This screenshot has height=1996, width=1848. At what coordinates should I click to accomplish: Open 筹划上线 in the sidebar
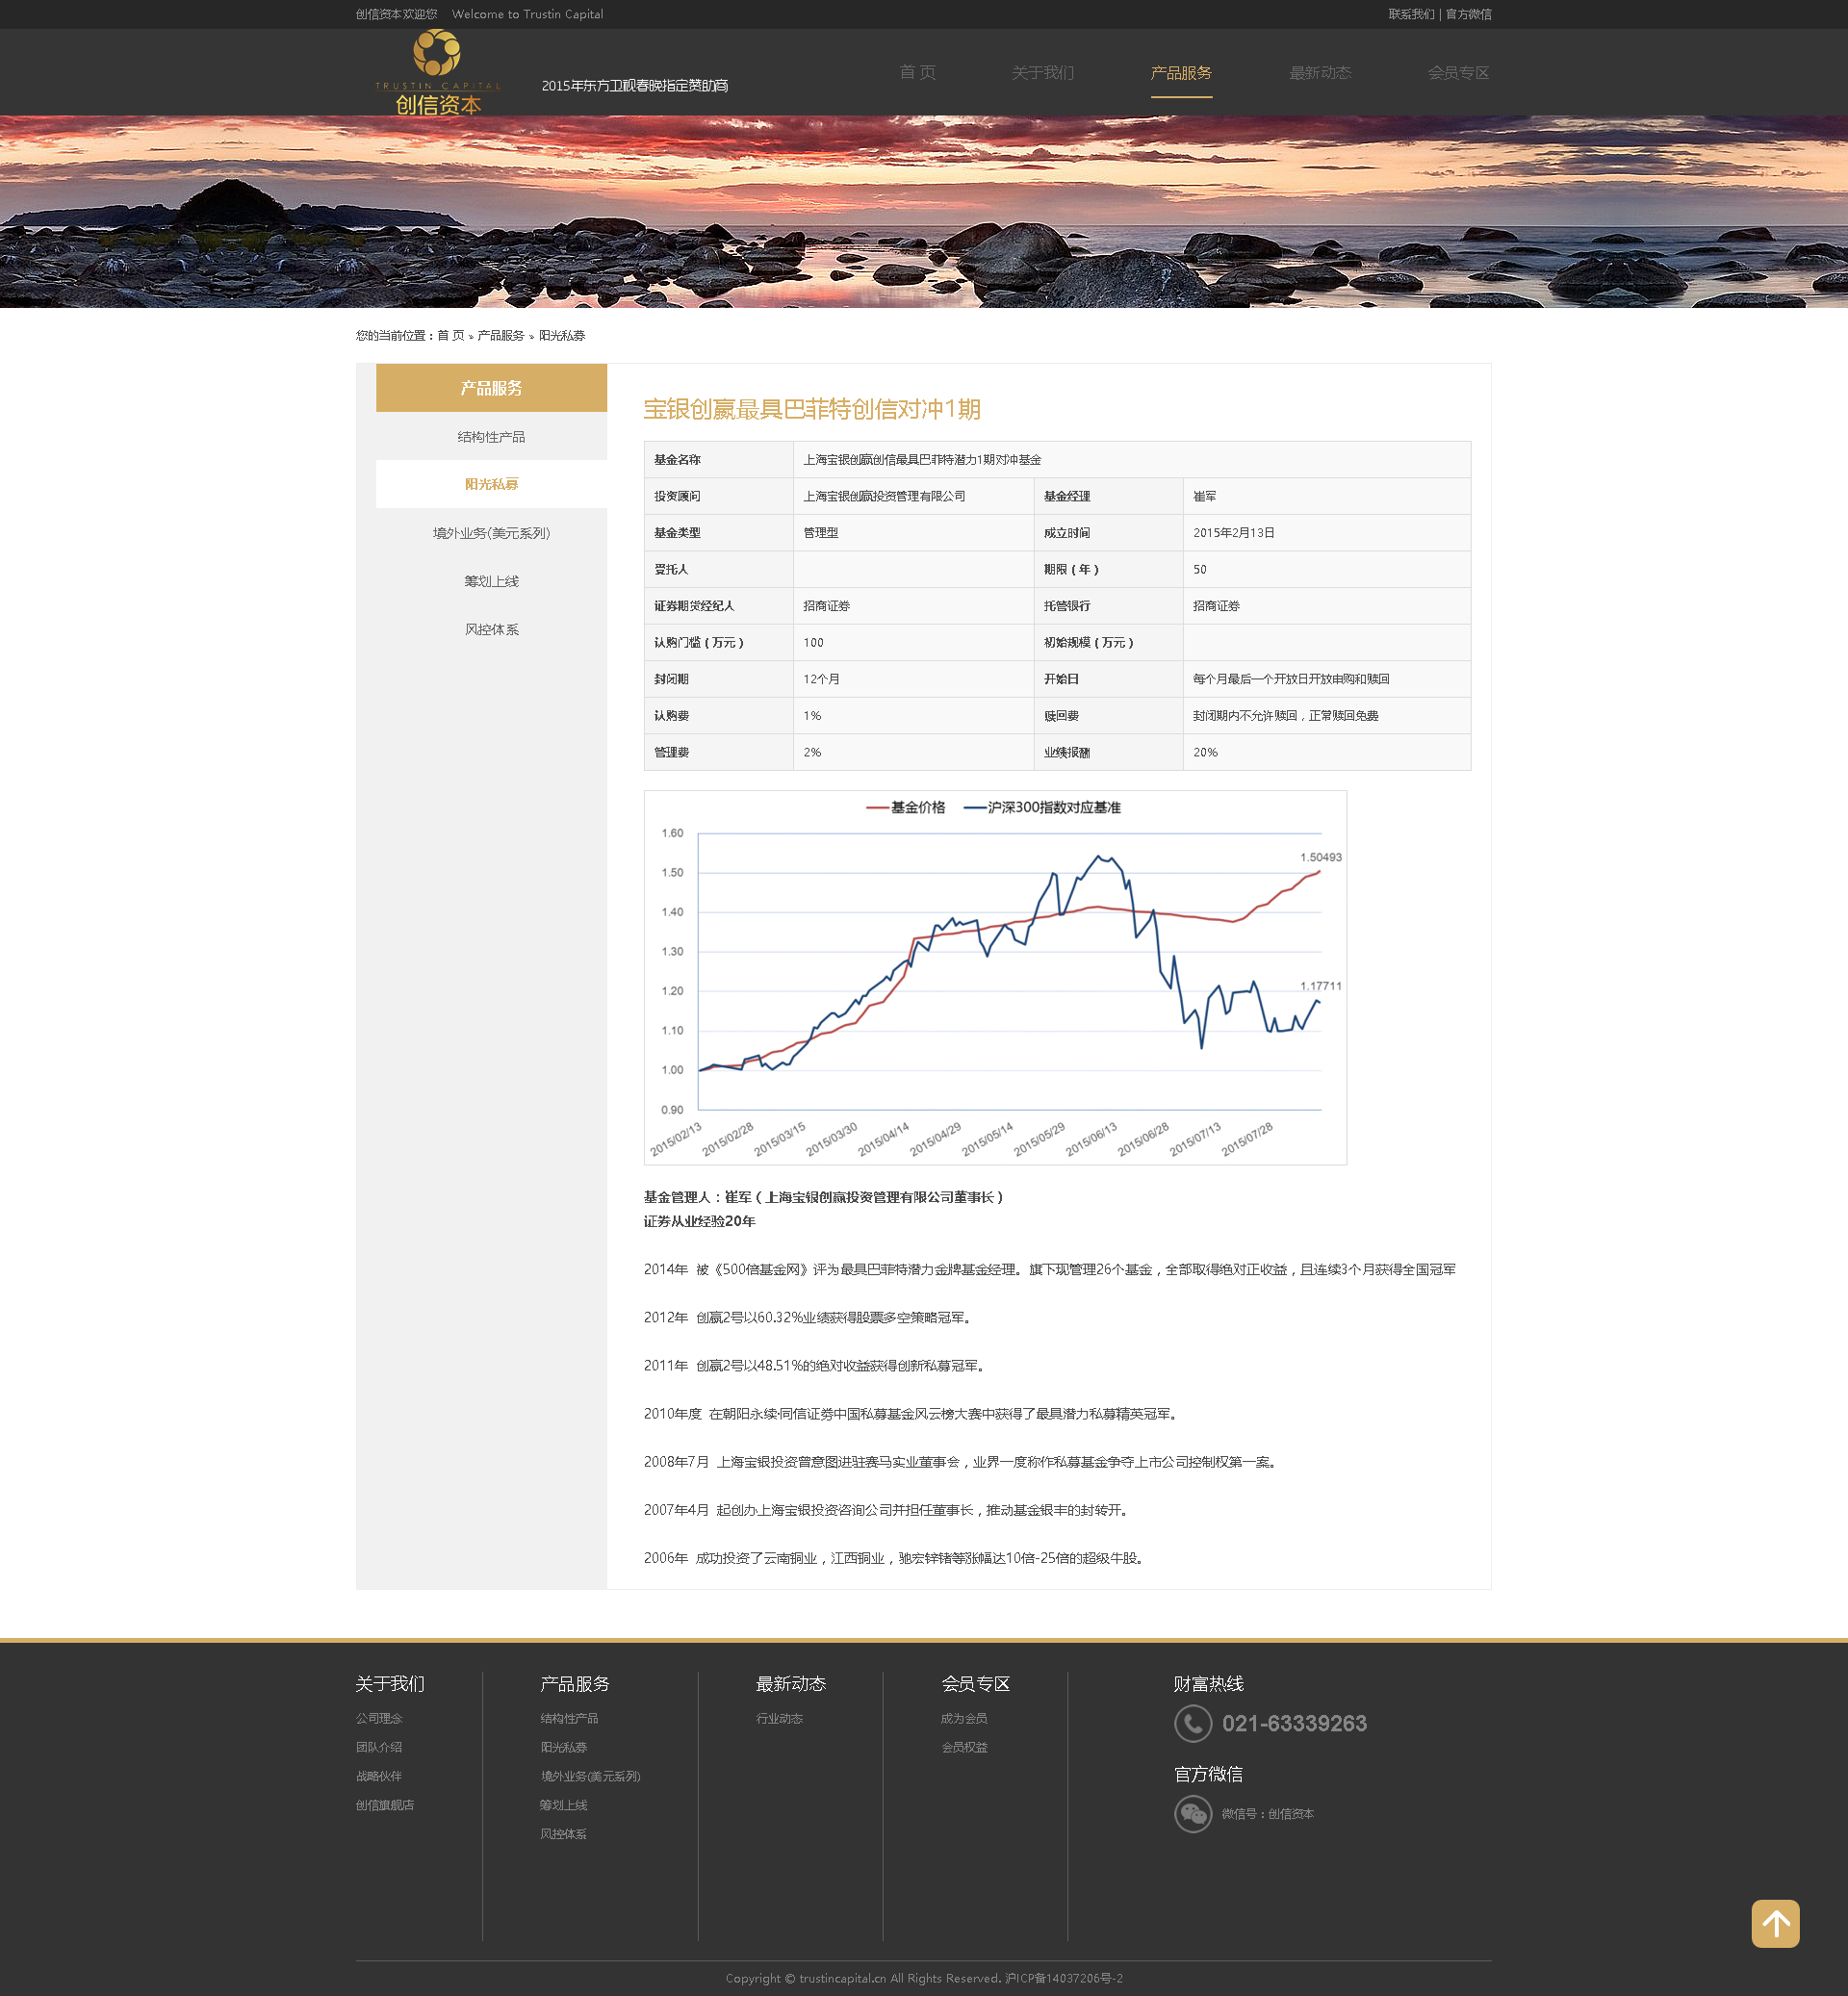pos(491,581)
